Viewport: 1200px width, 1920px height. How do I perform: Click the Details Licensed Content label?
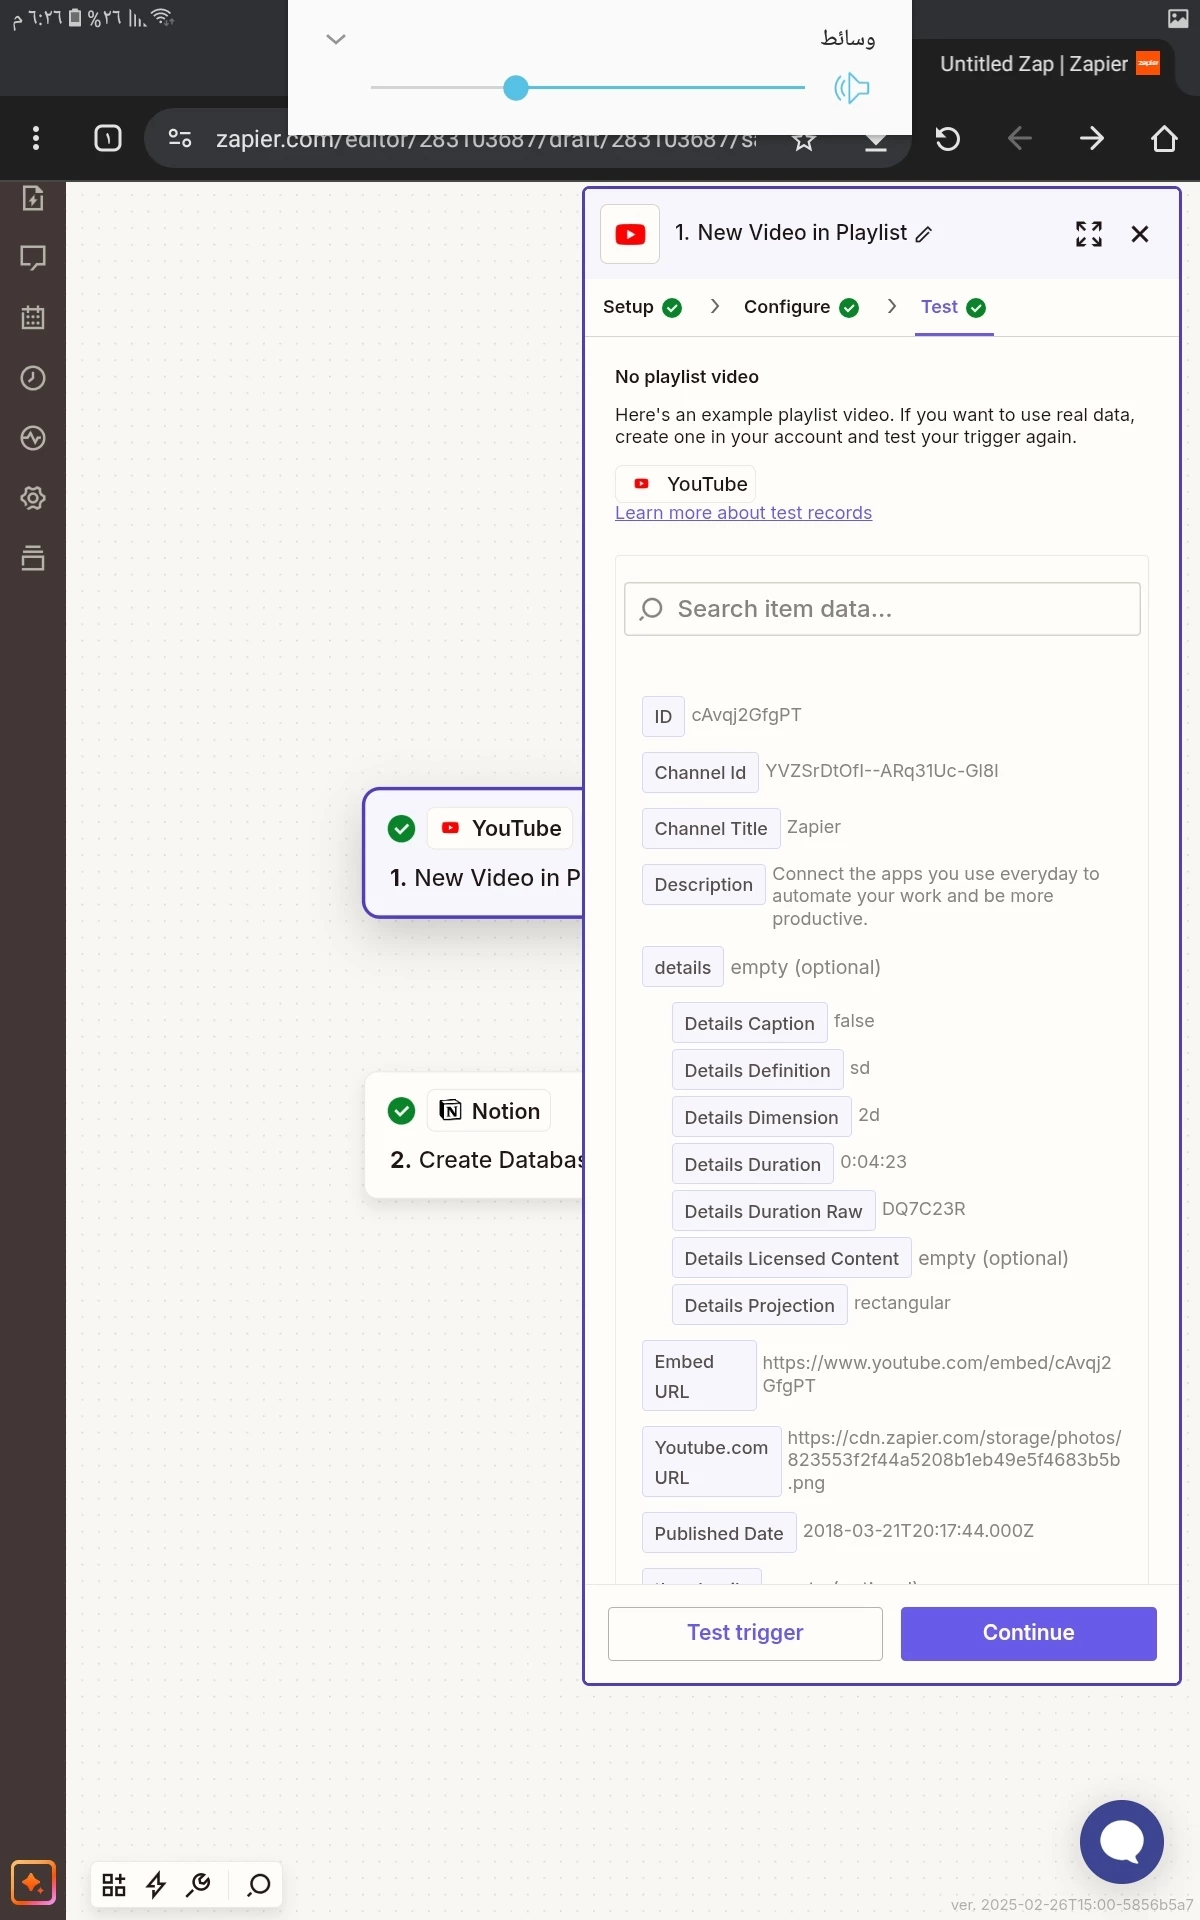coord(791,1259)
